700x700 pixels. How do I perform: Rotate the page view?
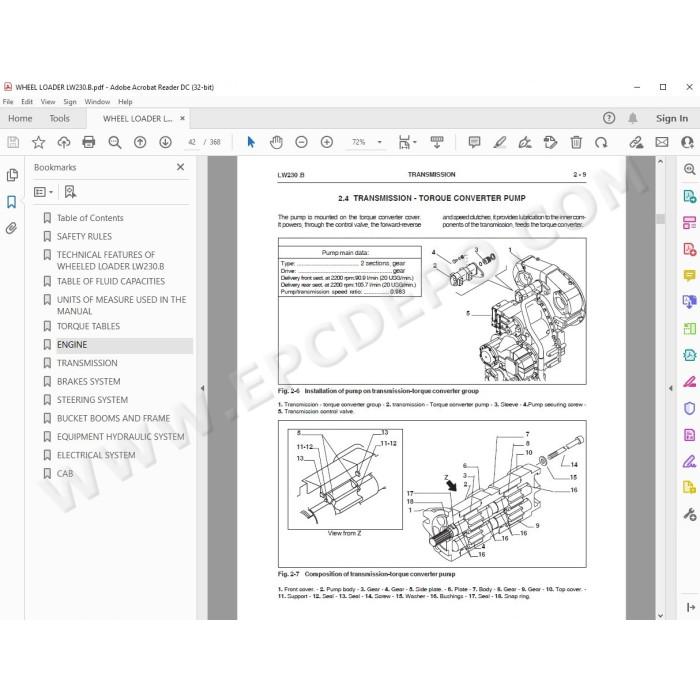pyautogui.click(x=601, y=142)
